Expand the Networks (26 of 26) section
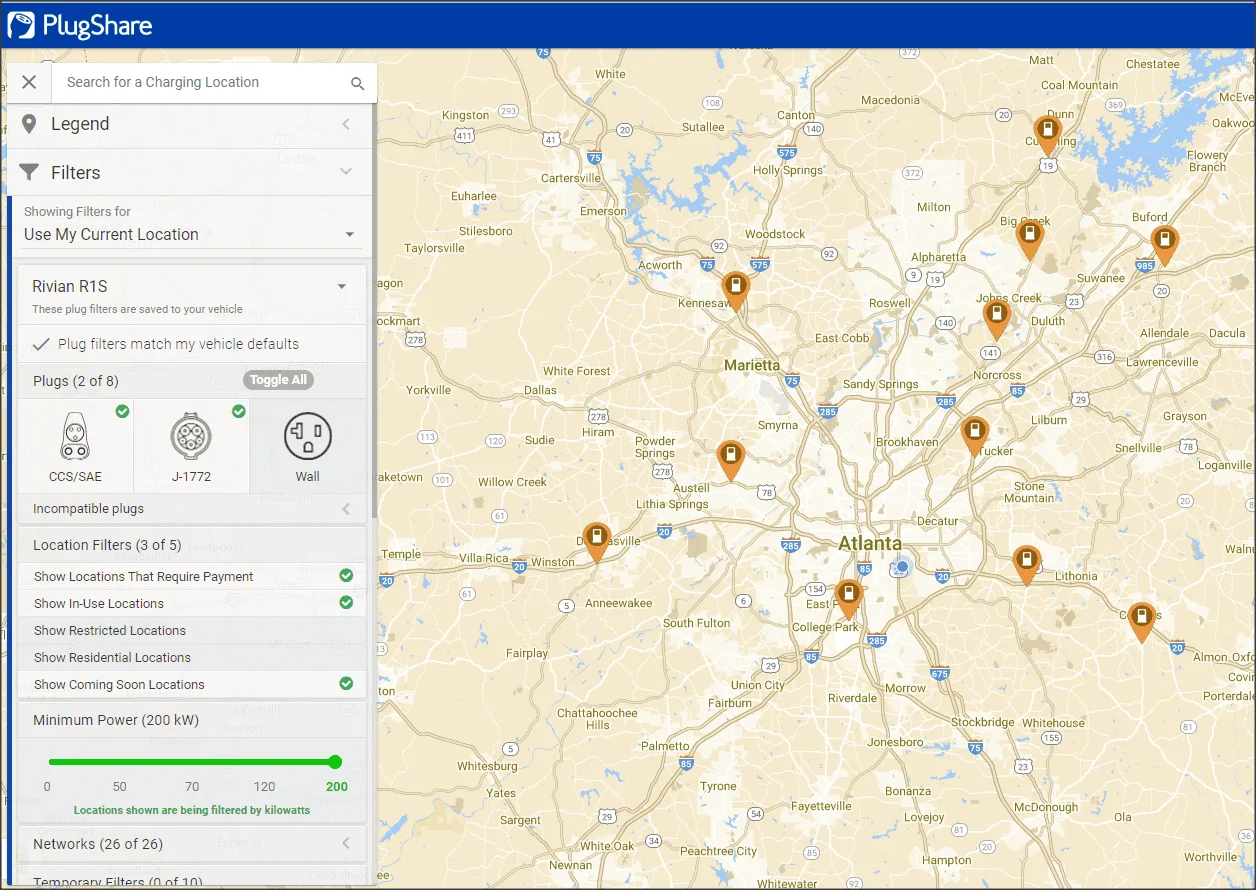Image resolution: width=1256 pixels, height=890 pixels. click(x=192, y=844)
